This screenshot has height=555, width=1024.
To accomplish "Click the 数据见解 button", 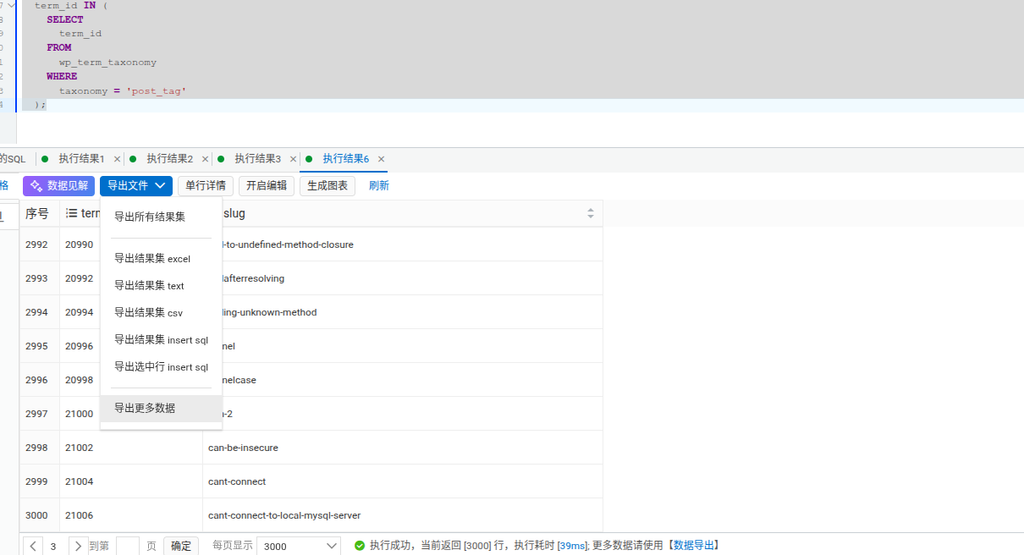I will coord(59,186).
